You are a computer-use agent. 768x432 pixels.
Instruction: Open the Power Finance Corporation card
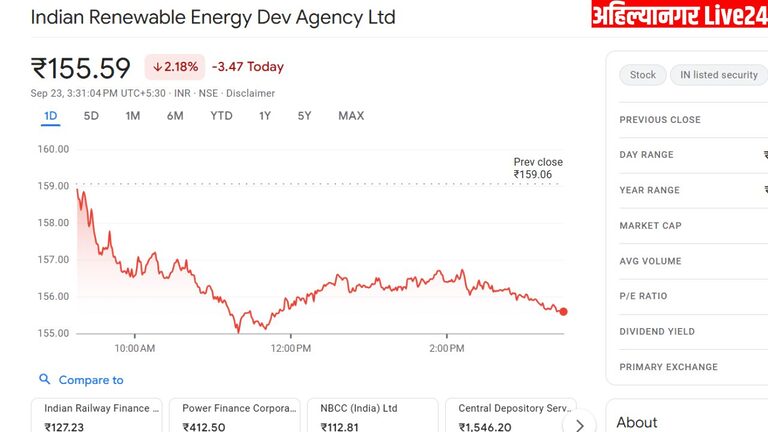pyautogui.click(x=234, y=416)
